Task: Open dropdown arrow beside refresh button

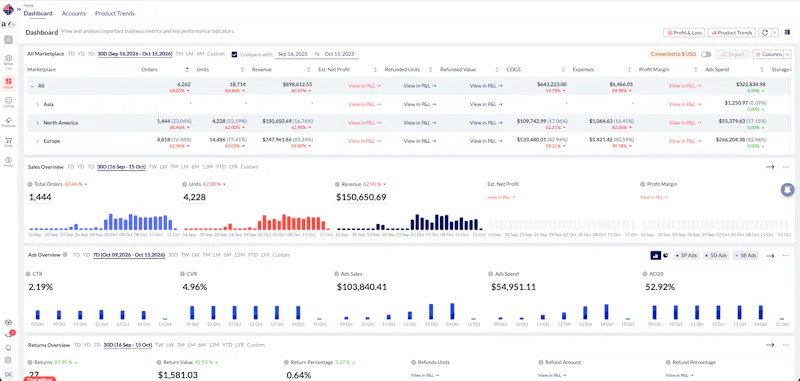Action: pyautogui.click(x=774, y=33)
